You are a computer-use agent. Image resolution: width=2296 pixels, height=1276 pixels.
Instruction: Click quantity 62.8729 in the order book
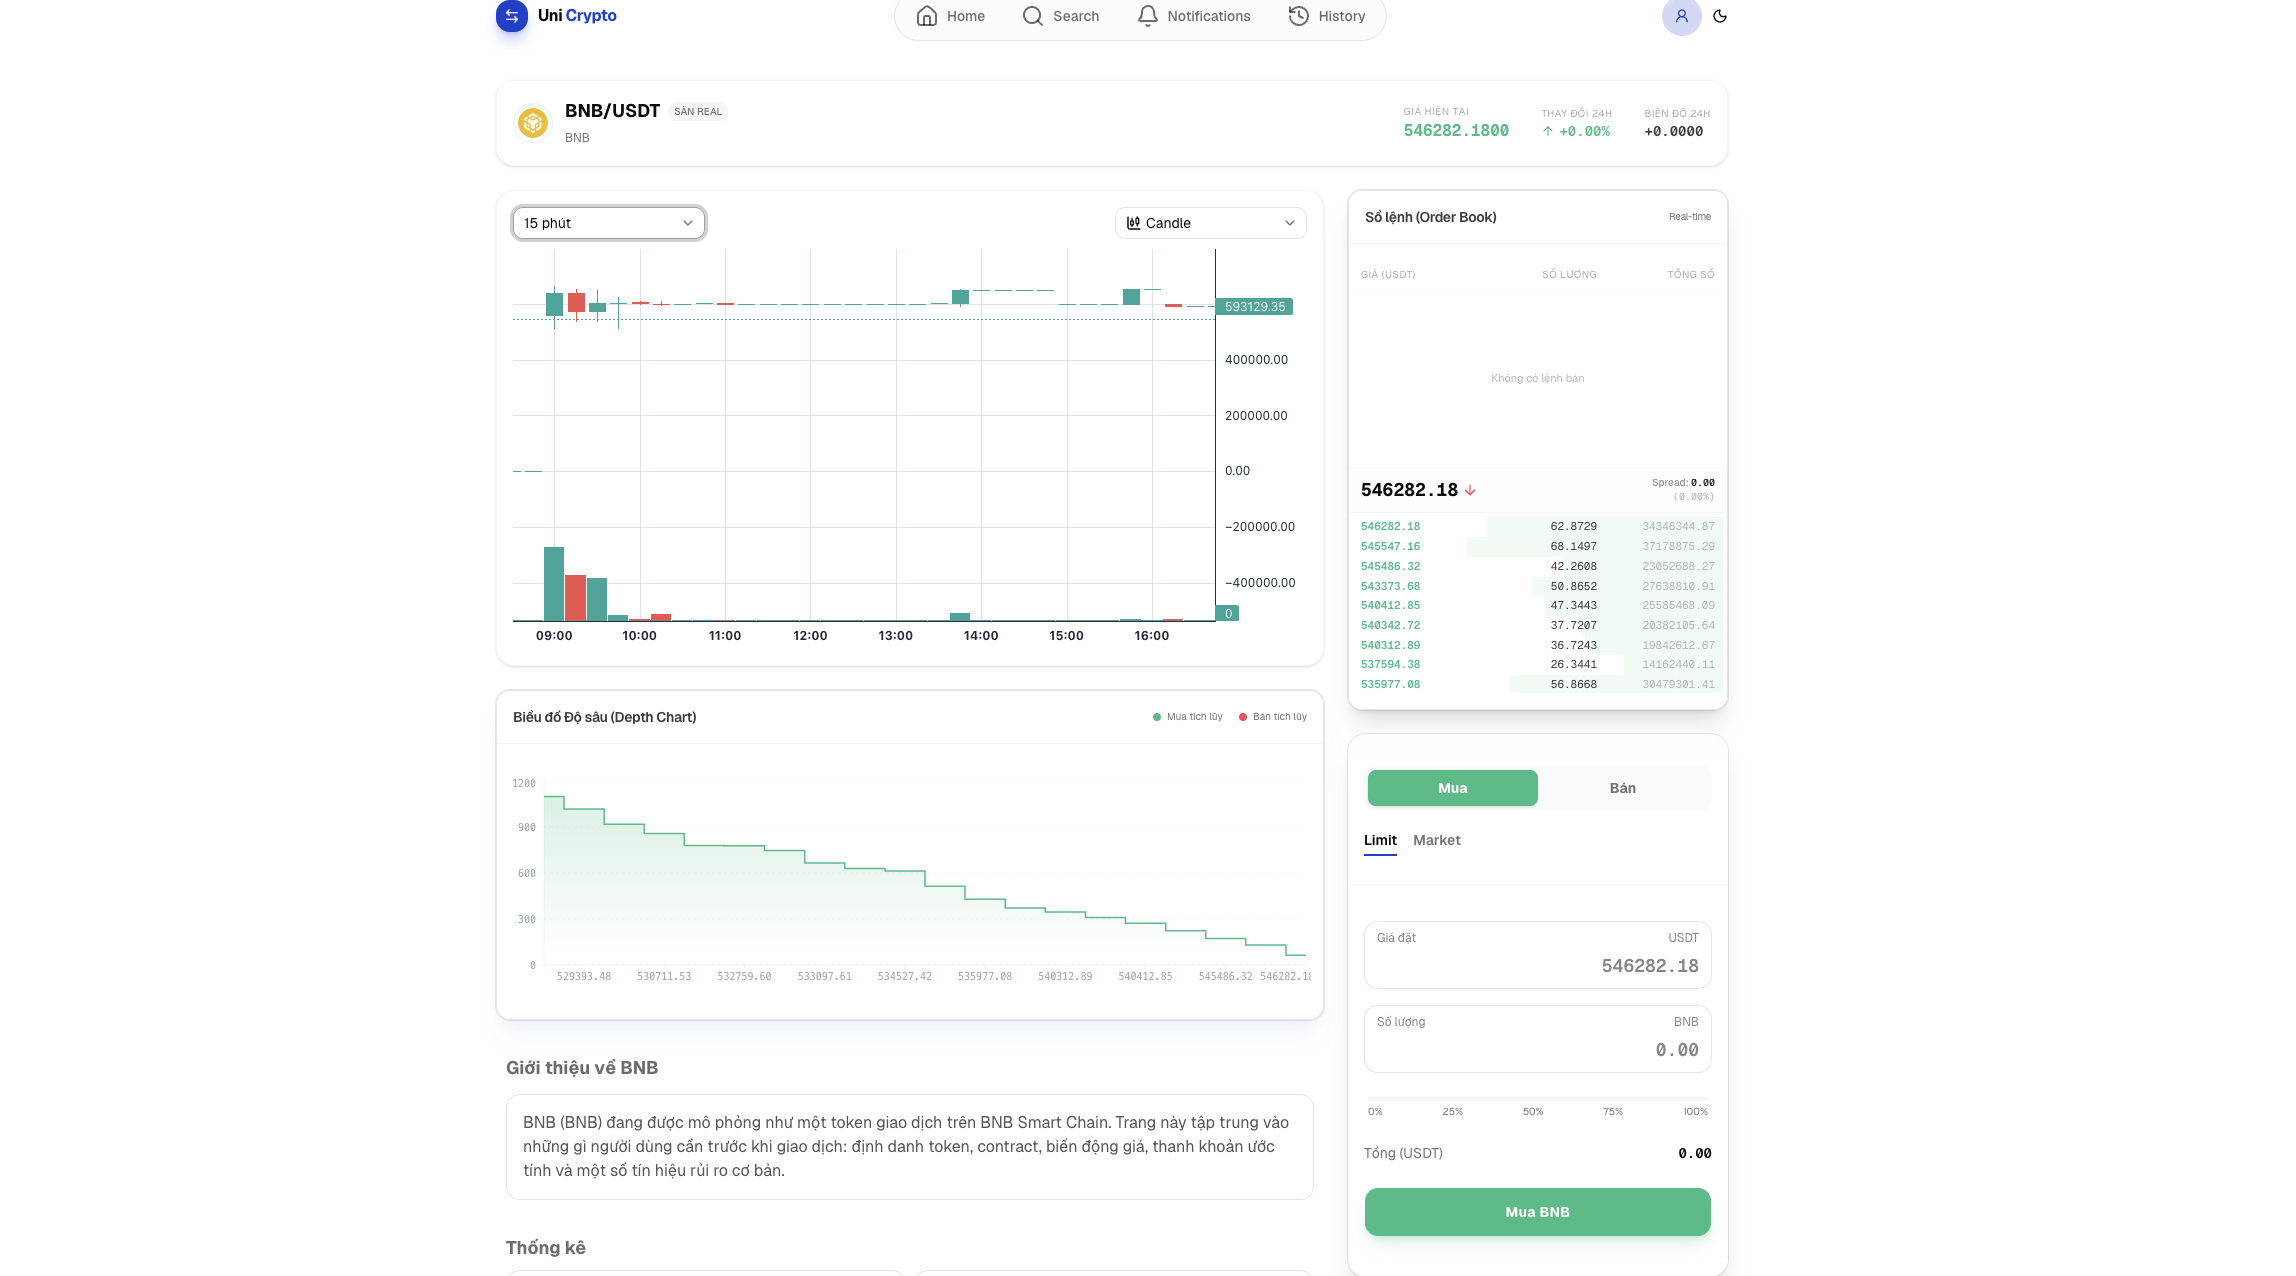(x=1573, y=526)
